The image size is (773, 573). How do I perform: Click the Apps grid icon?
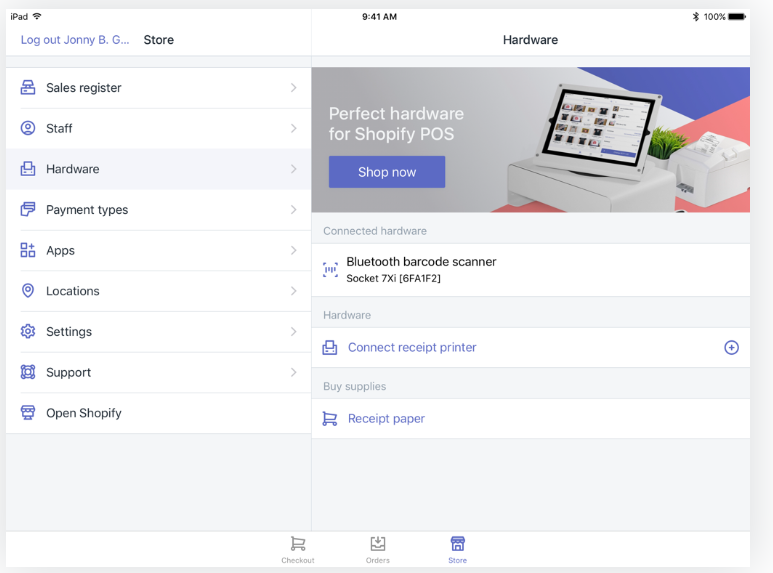[28, 250]
